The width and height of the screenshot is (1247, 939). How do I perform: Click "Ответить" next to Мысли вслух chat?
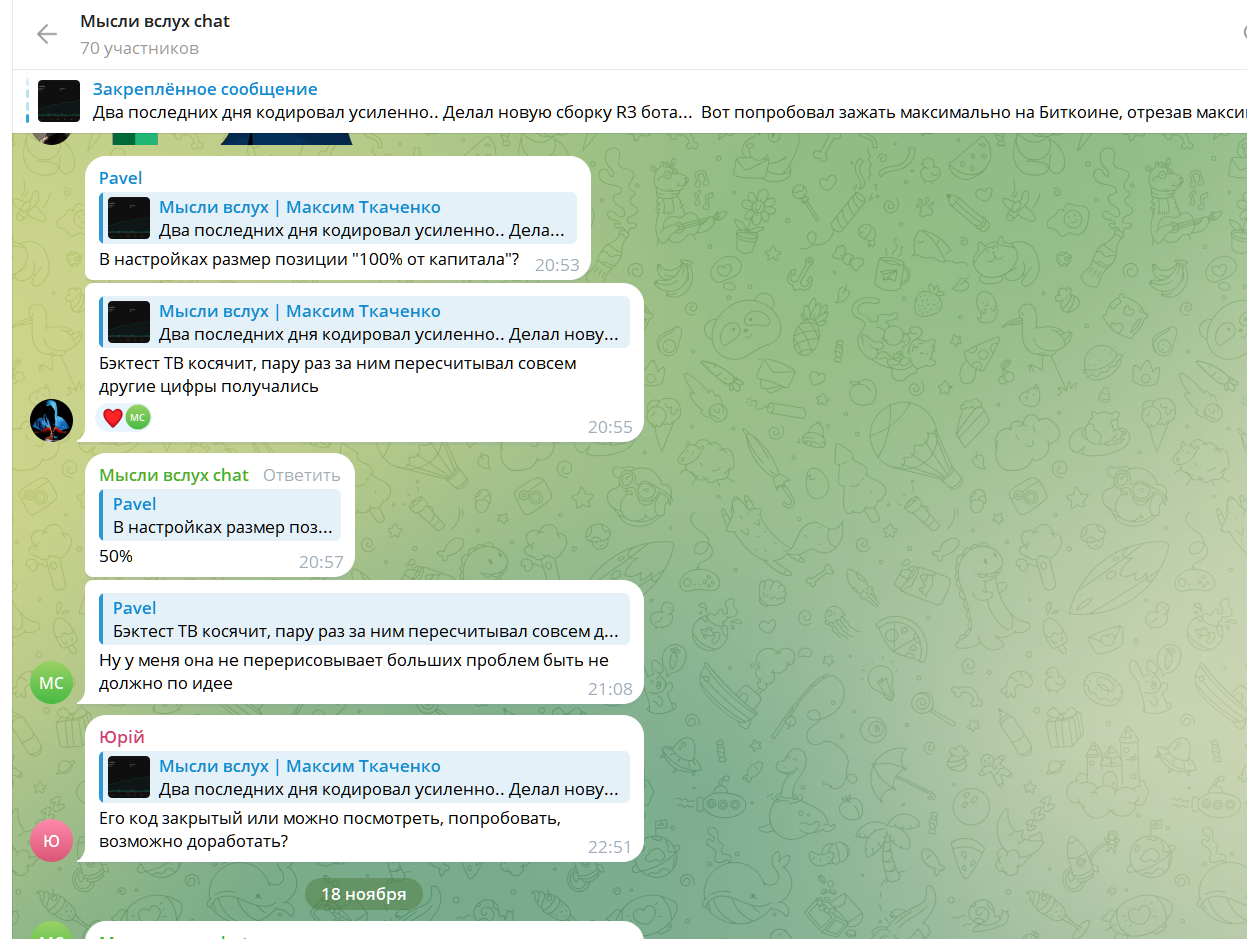tap(301, 475)
